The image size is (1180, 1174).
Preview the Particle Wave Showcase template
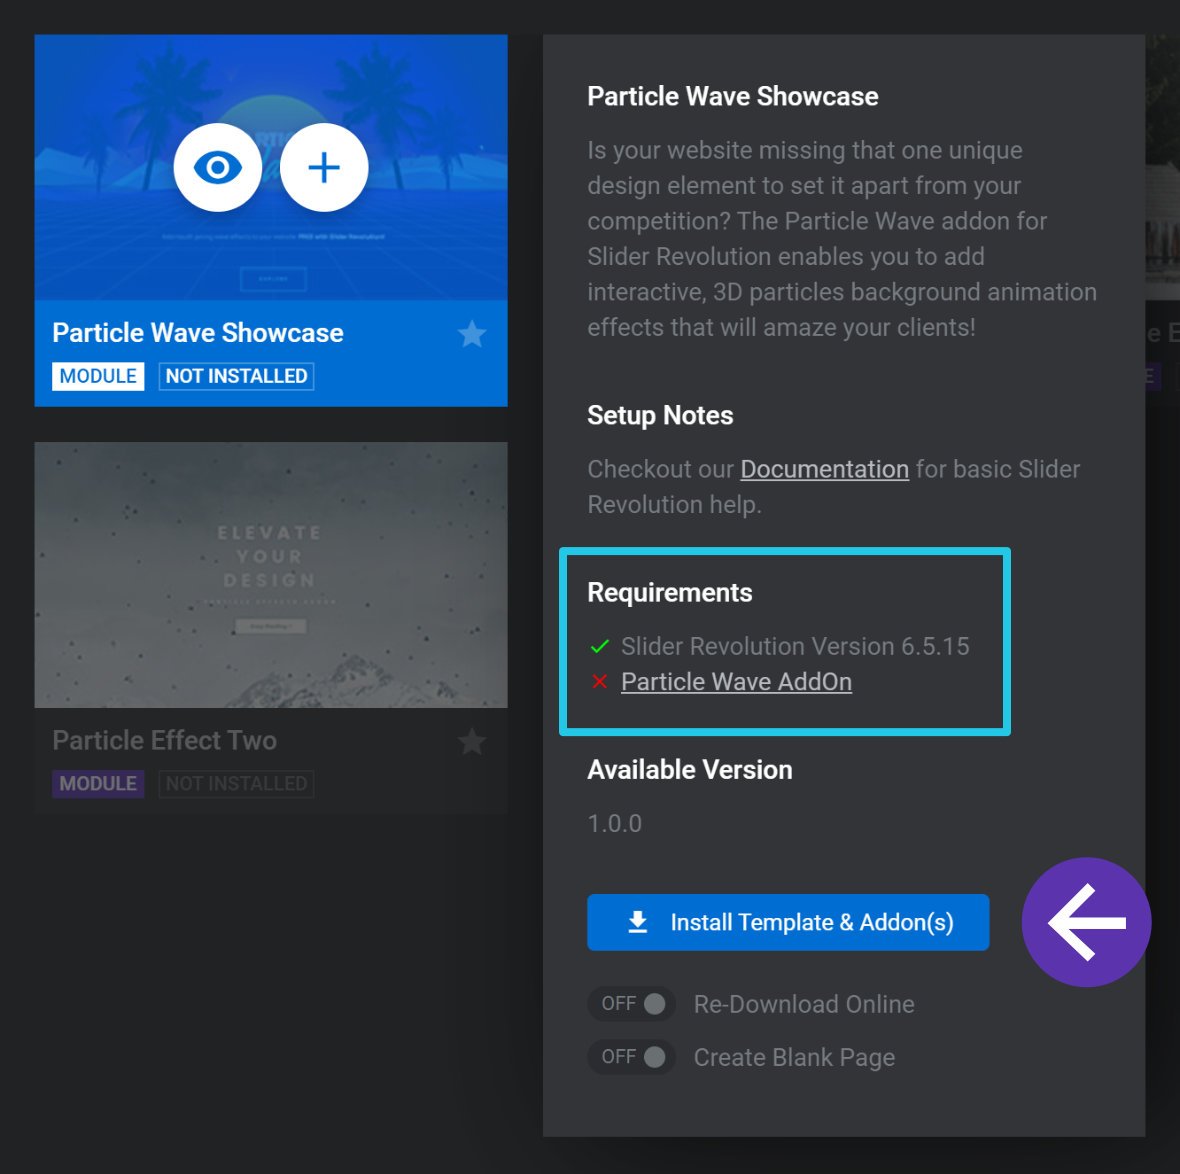217,167
